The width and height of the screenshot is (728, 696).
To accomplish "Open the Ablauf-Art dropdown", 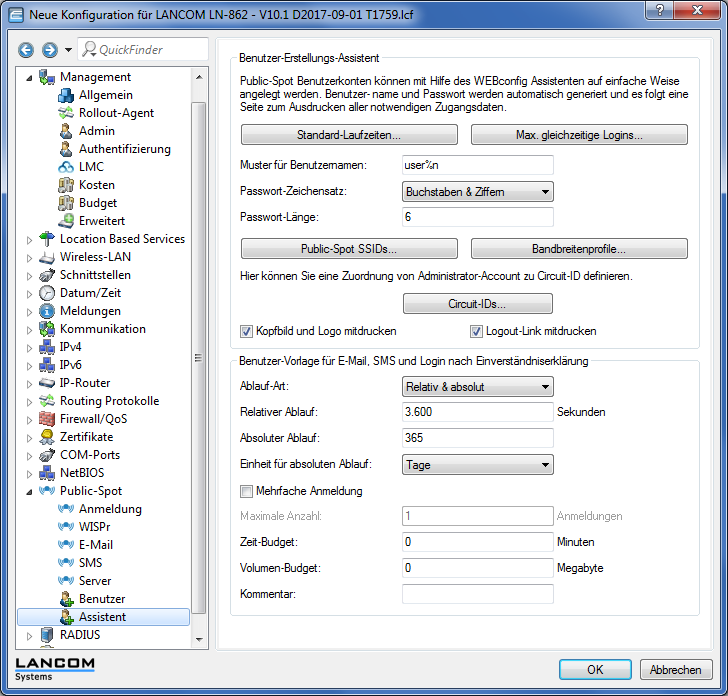I will click(x=478, y=386).
